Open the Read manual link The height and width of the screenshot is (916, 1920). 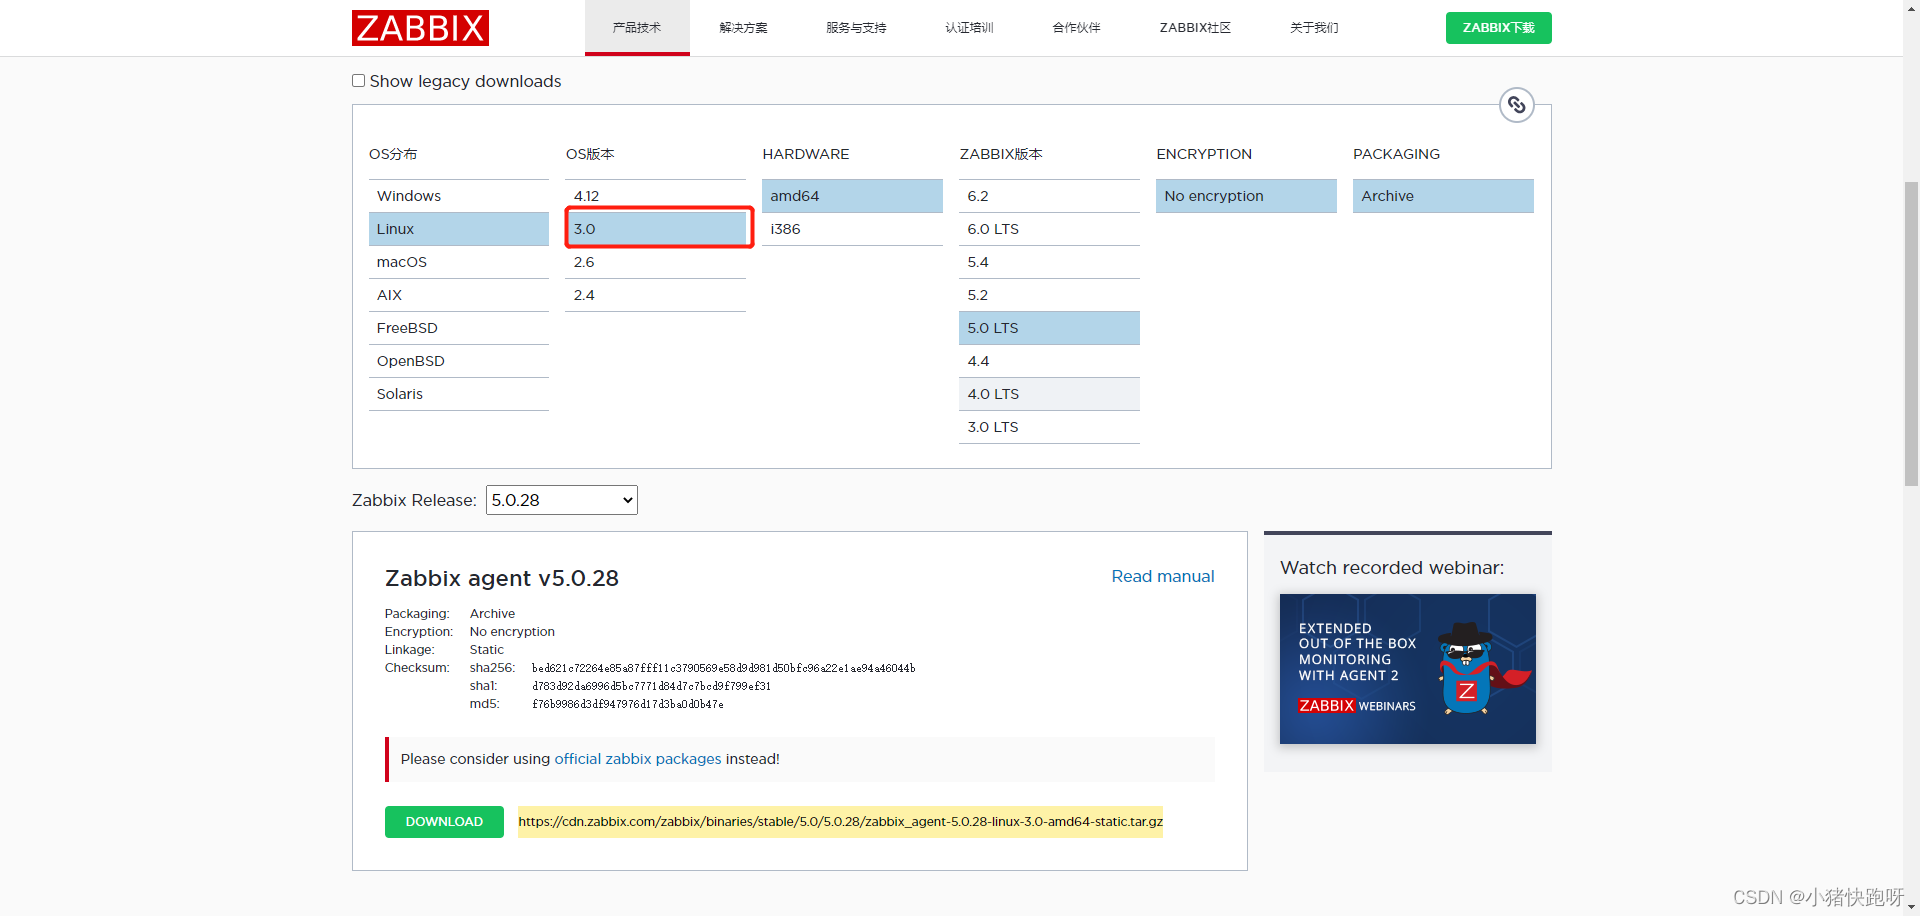1162,576
